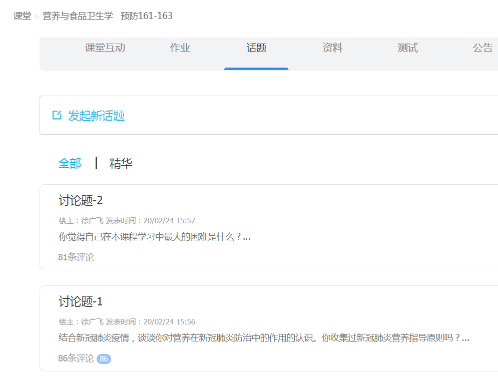Image resolution: width=498 pixels, height=390 pixels.
Task: Select the 话题 tab
Action: (x=256, y=48)
